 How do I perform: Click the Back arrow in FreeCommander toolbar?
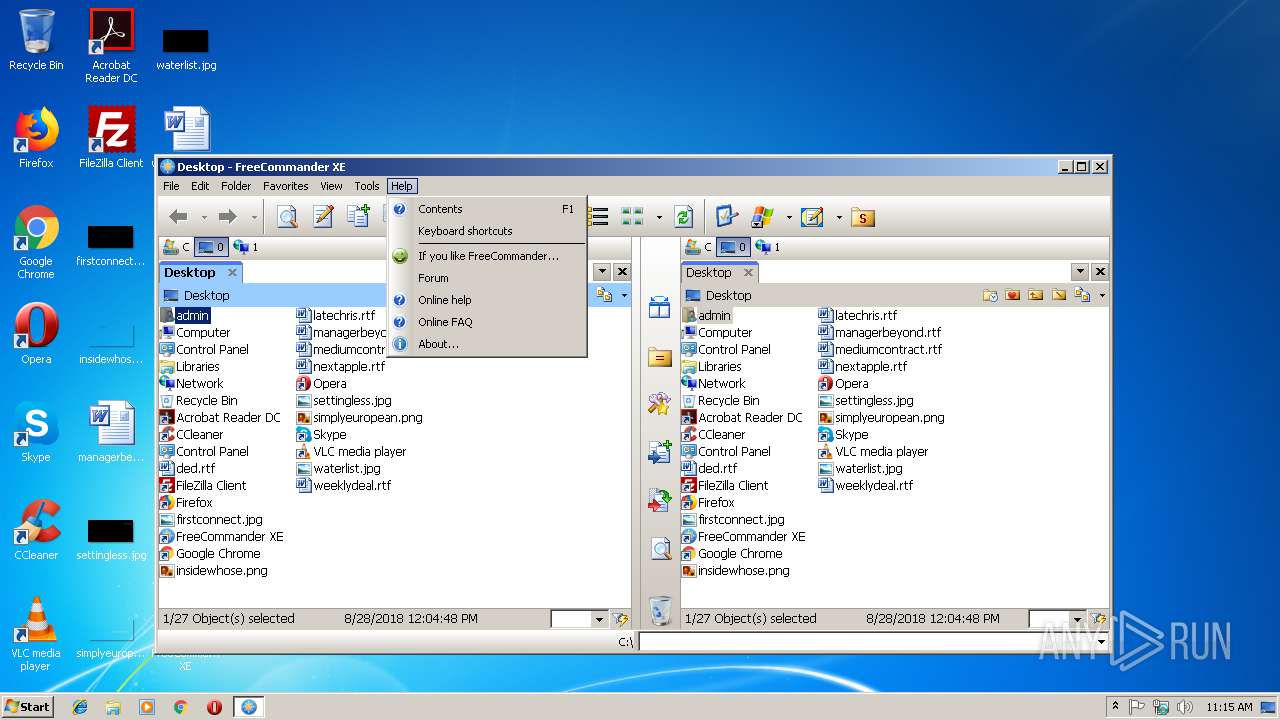click(179, 217)
